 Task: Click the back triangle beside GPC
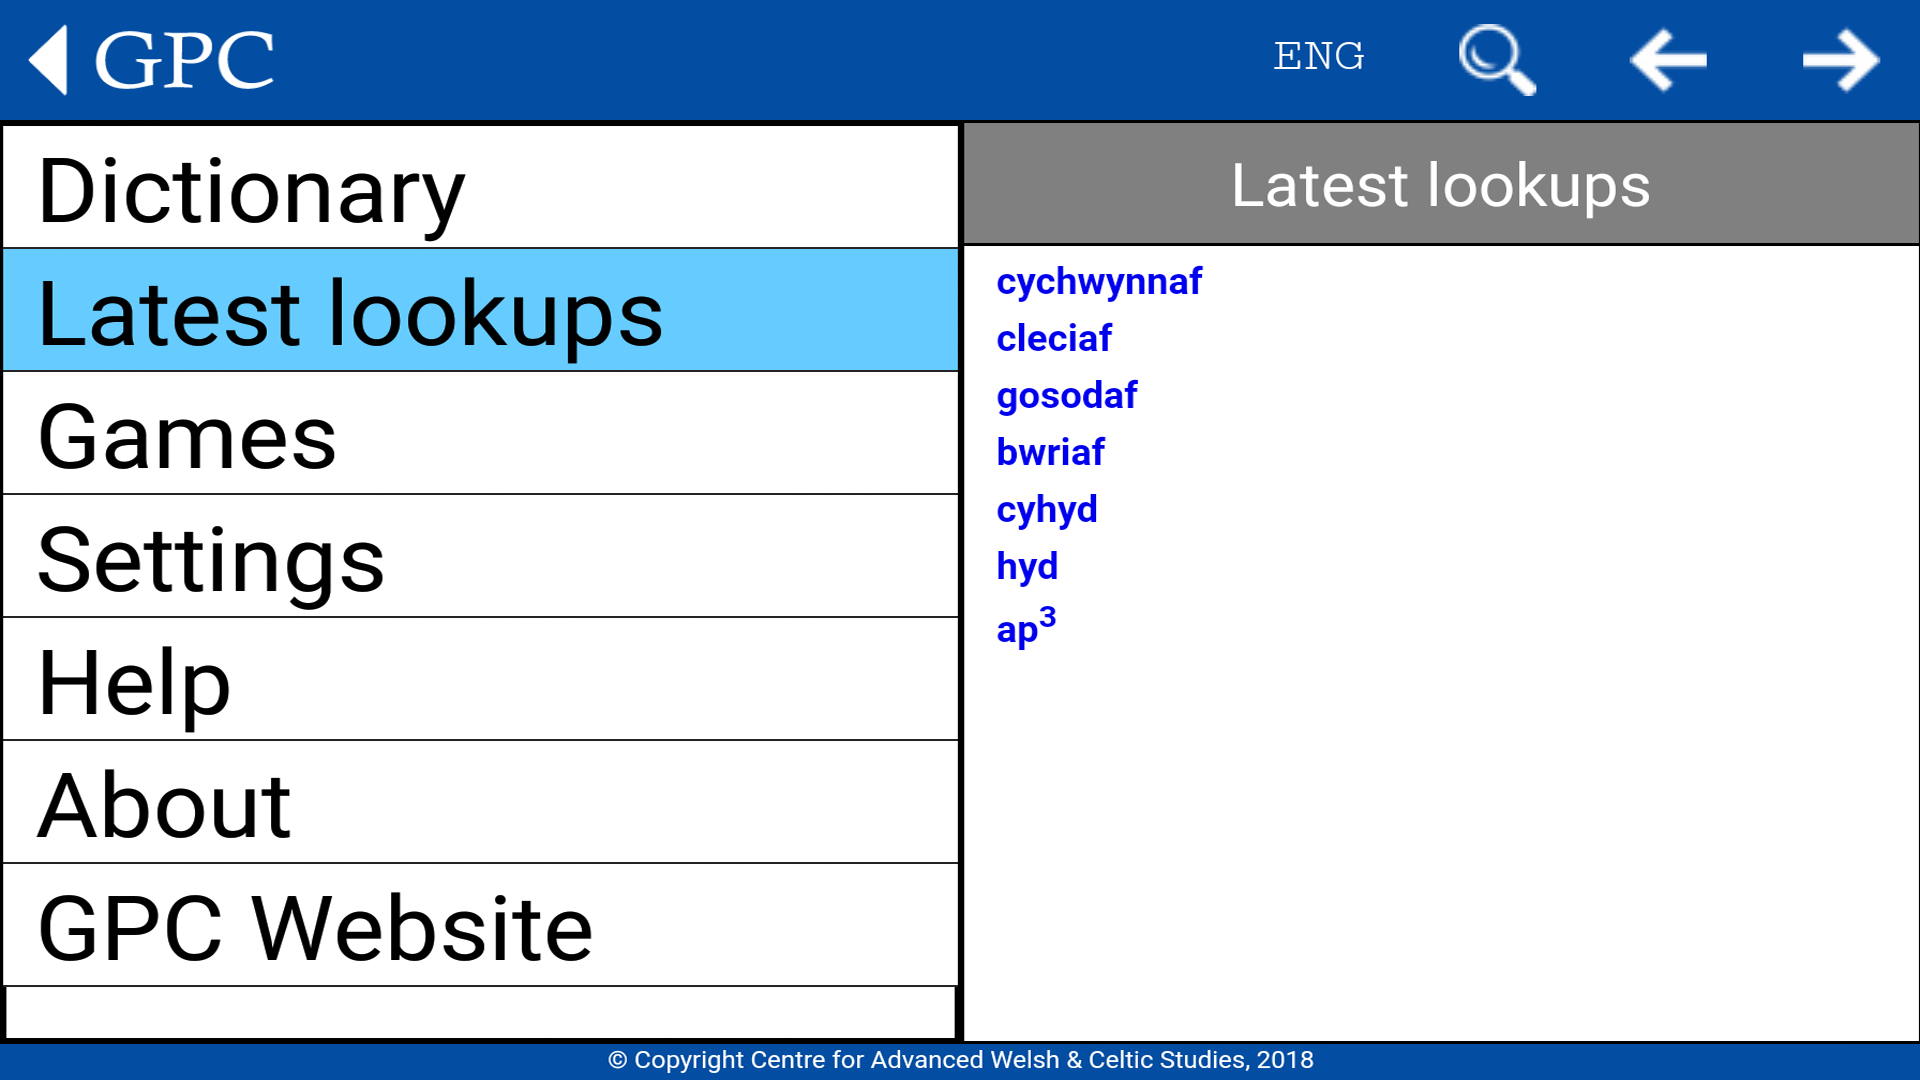[48, 60]
